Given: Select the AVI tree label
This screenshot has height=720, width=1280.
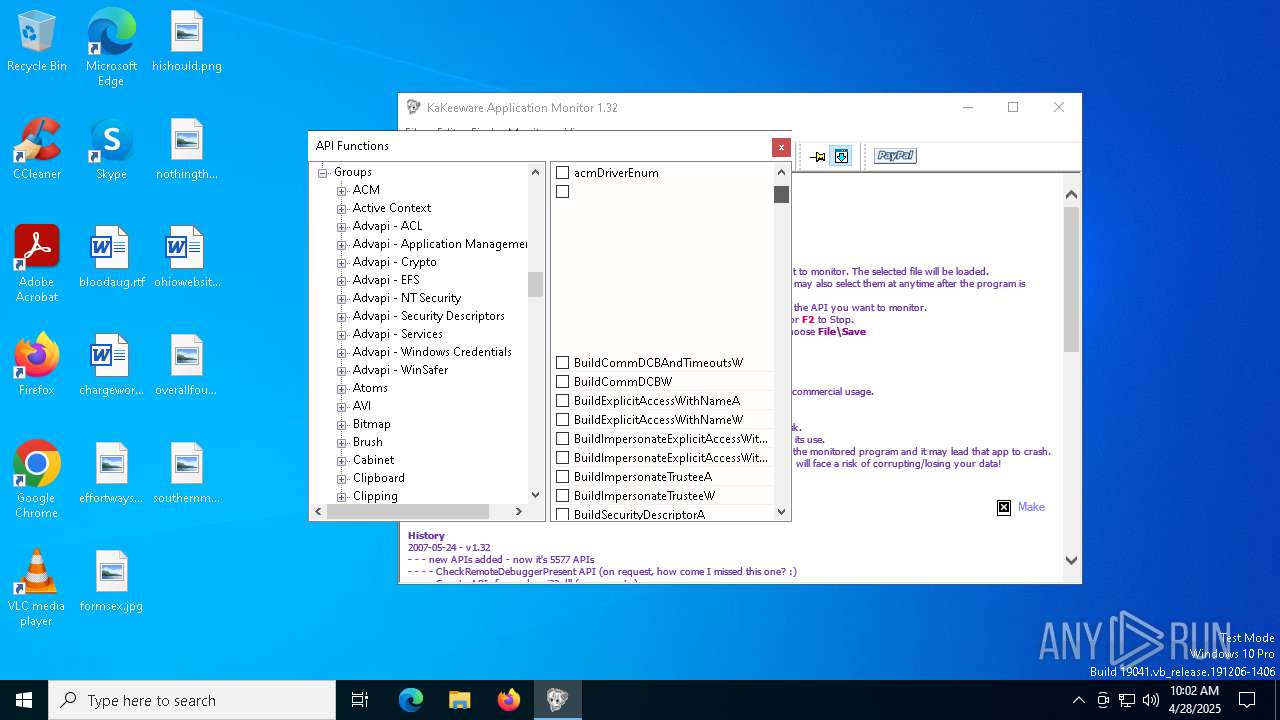Looking at the screenshot, I should [362, 406].
